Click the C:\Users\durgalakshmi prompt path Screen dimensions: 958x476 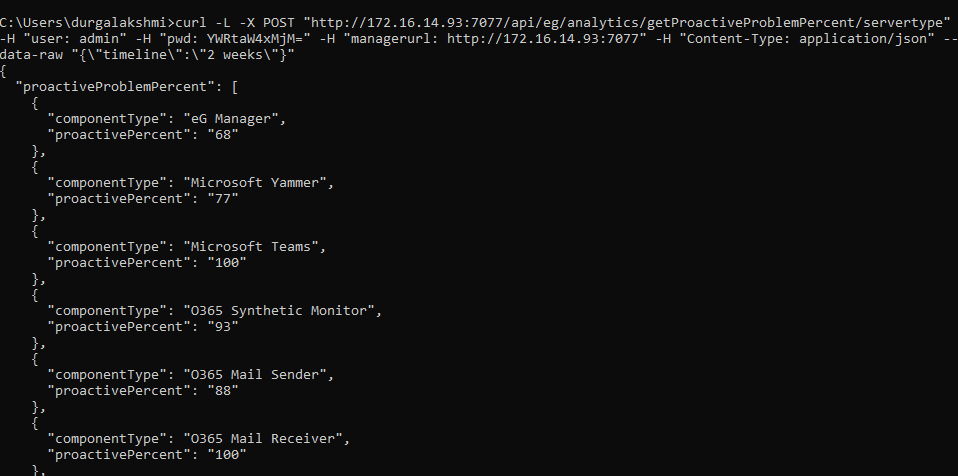(x=86, y=23)
